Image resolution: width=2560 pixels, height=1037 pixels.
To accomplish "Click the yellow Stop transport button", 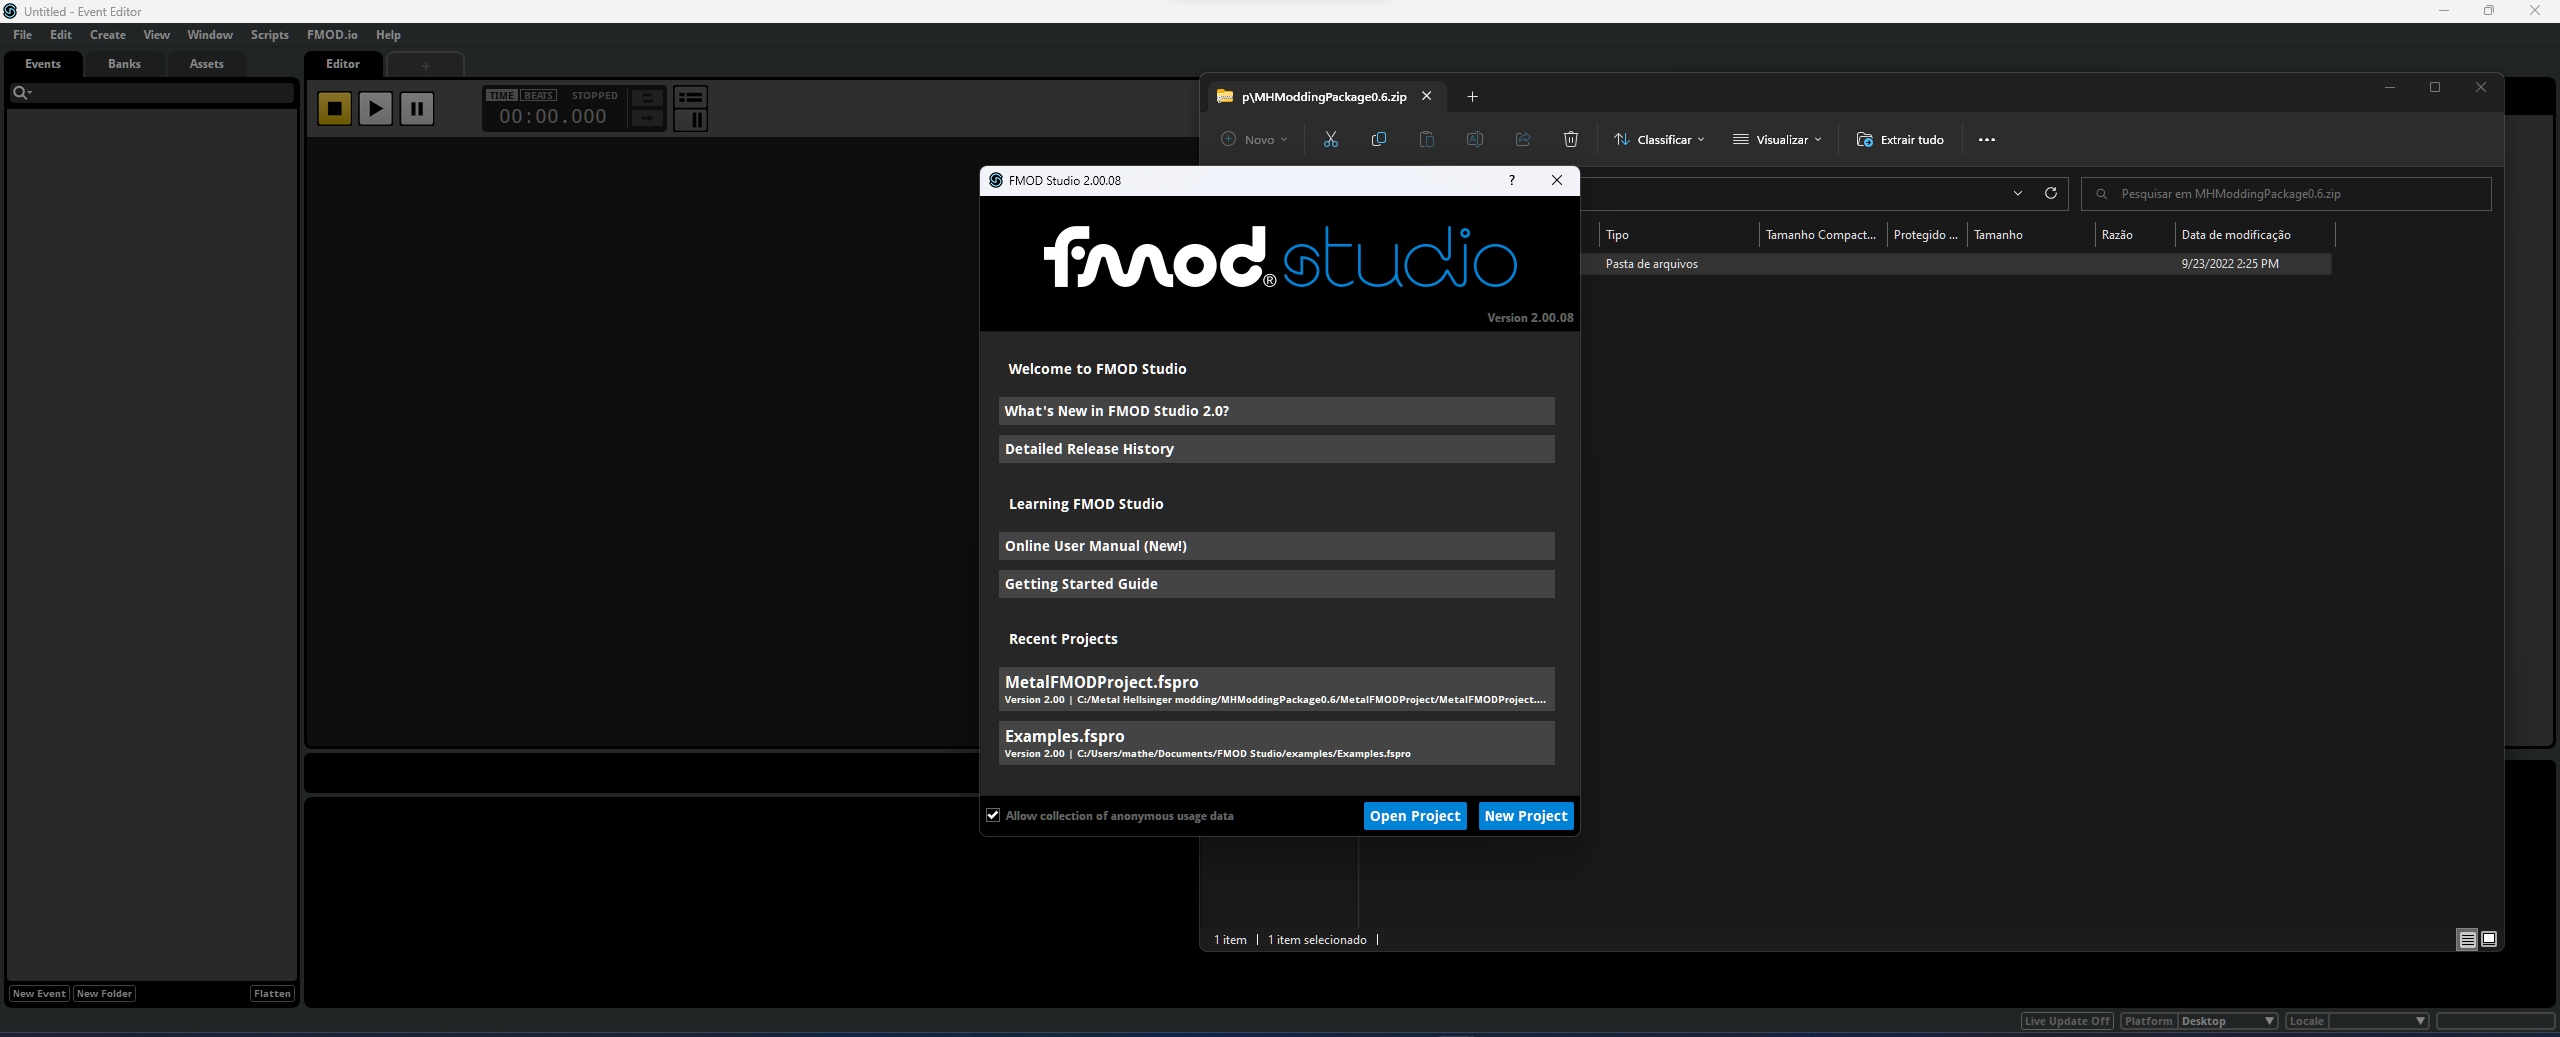I will click(x=335, y=108).
